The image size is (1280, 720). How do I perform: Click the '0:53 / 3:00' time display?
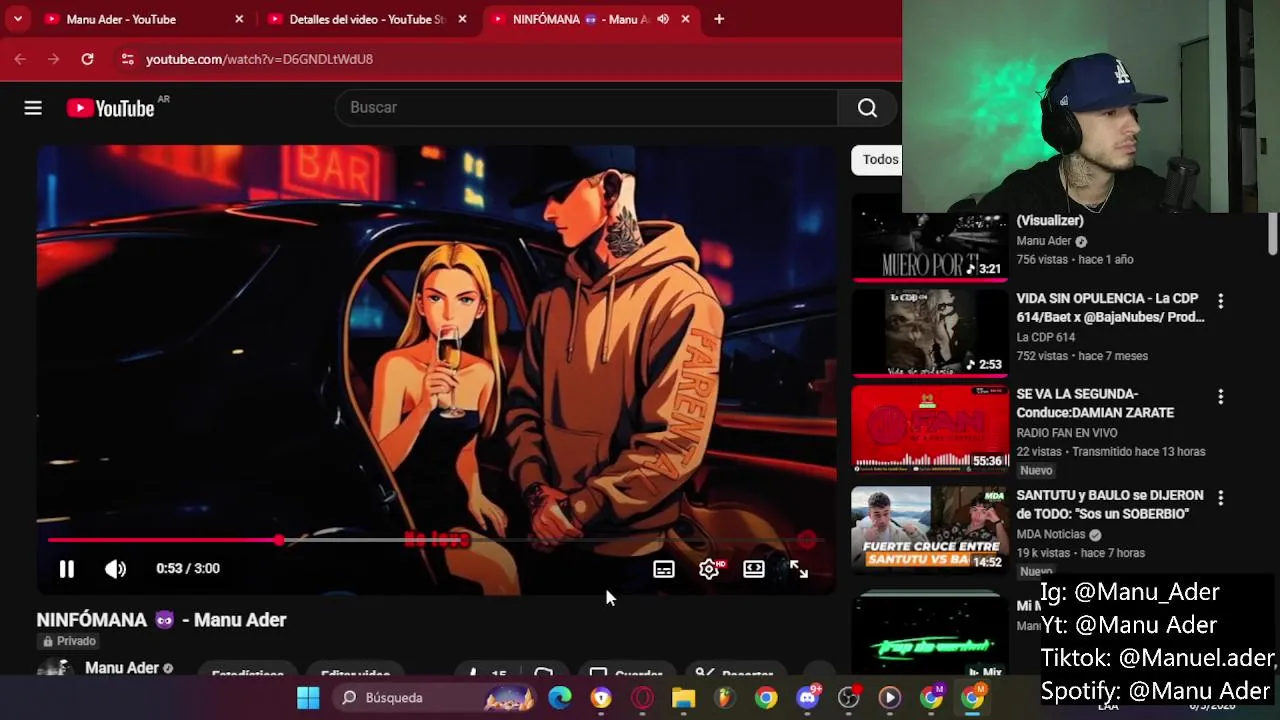[188, 569]
